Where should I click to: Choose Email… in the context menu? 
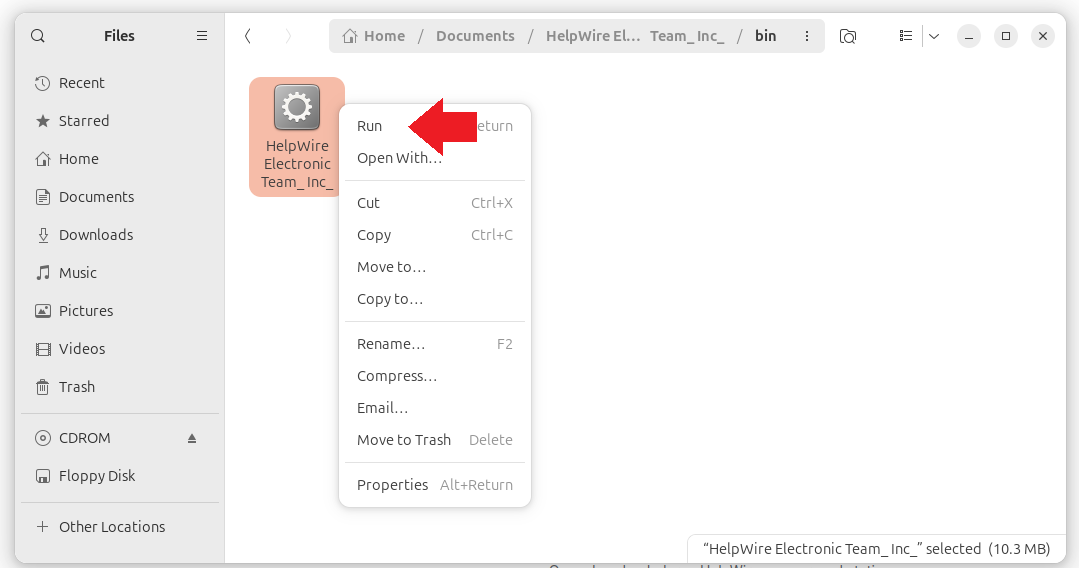tap(435, 408)
